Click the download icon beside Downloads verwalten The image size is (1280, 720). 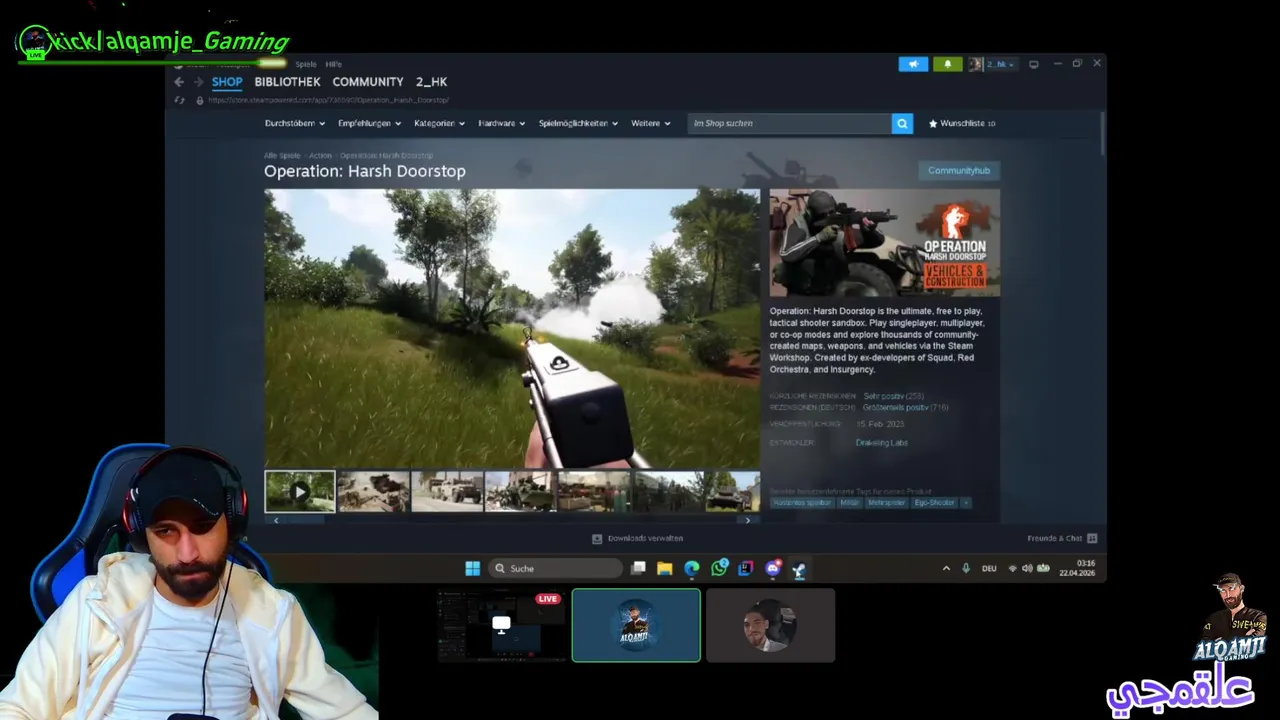pos(597,538)
